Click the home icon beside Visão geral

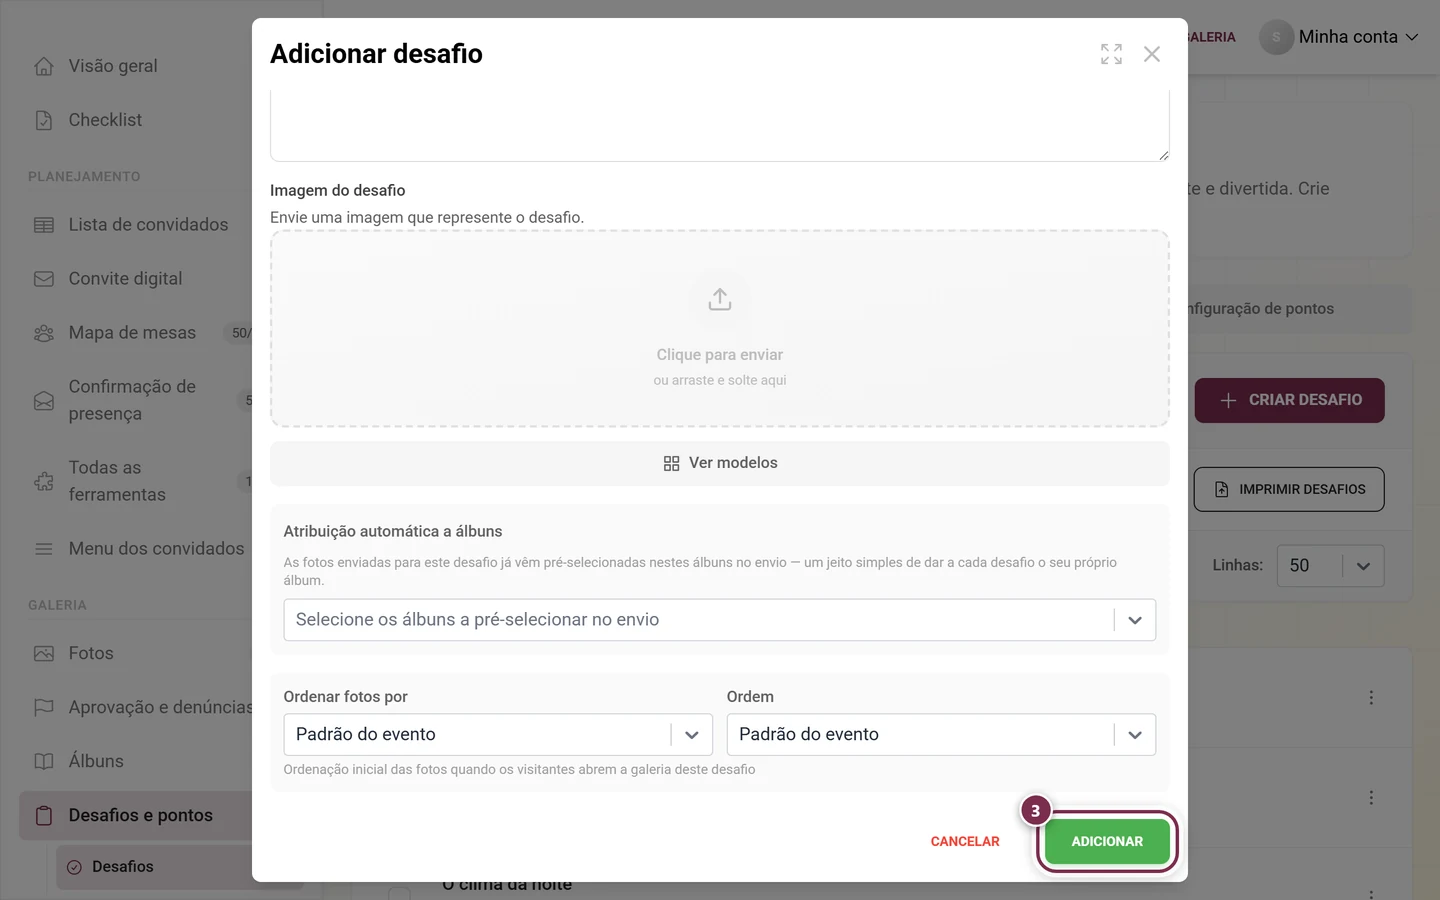click(44, 66)
